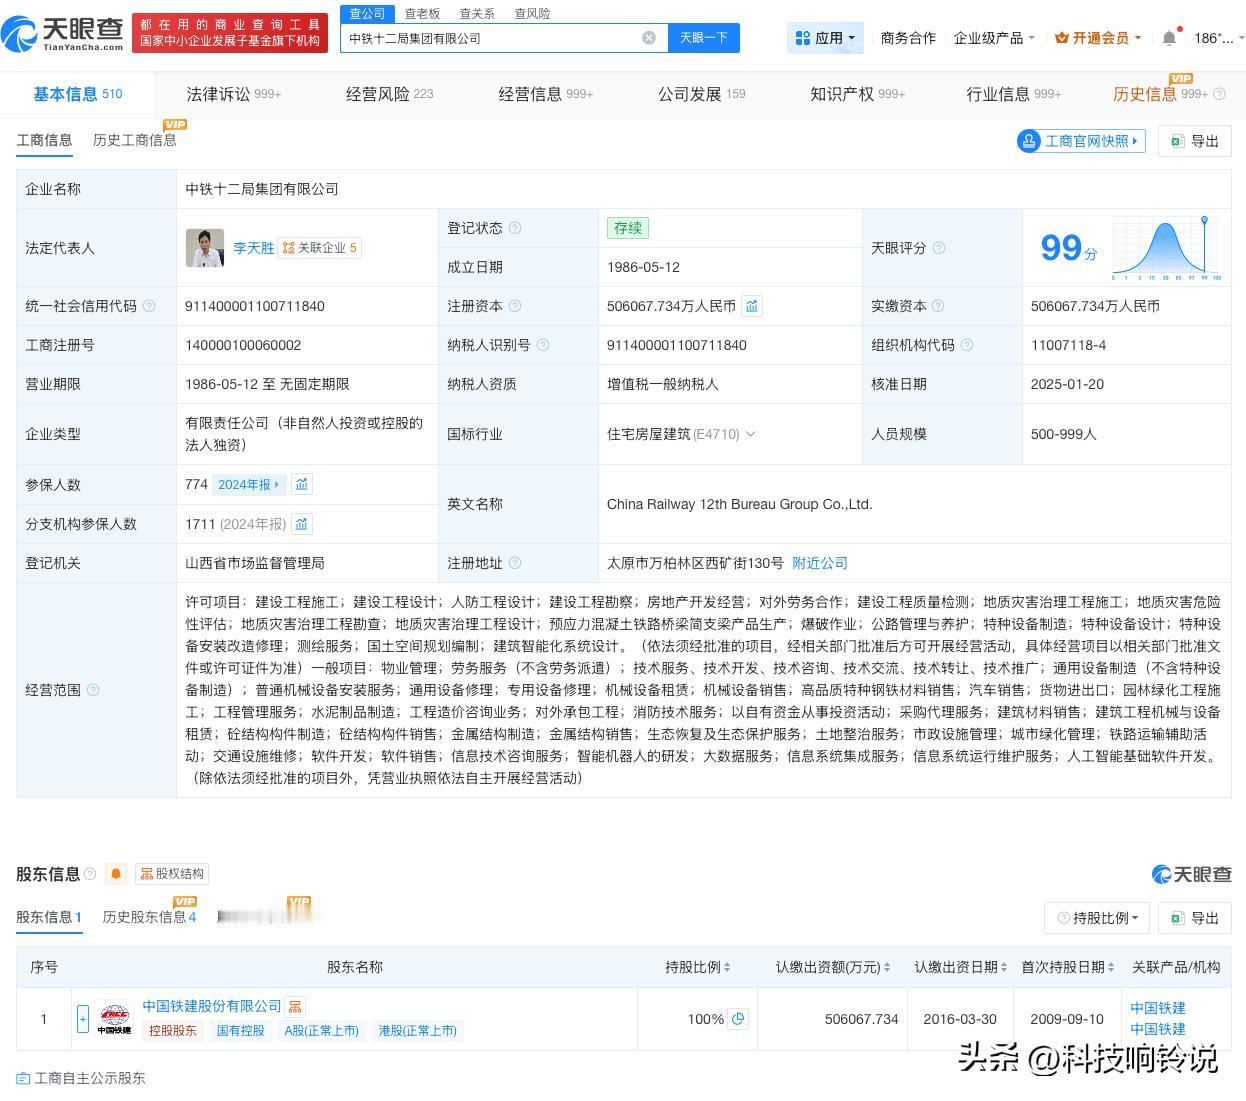
Task: Click the 中国铁建 shareholder logo
Action: point(114,1019)
